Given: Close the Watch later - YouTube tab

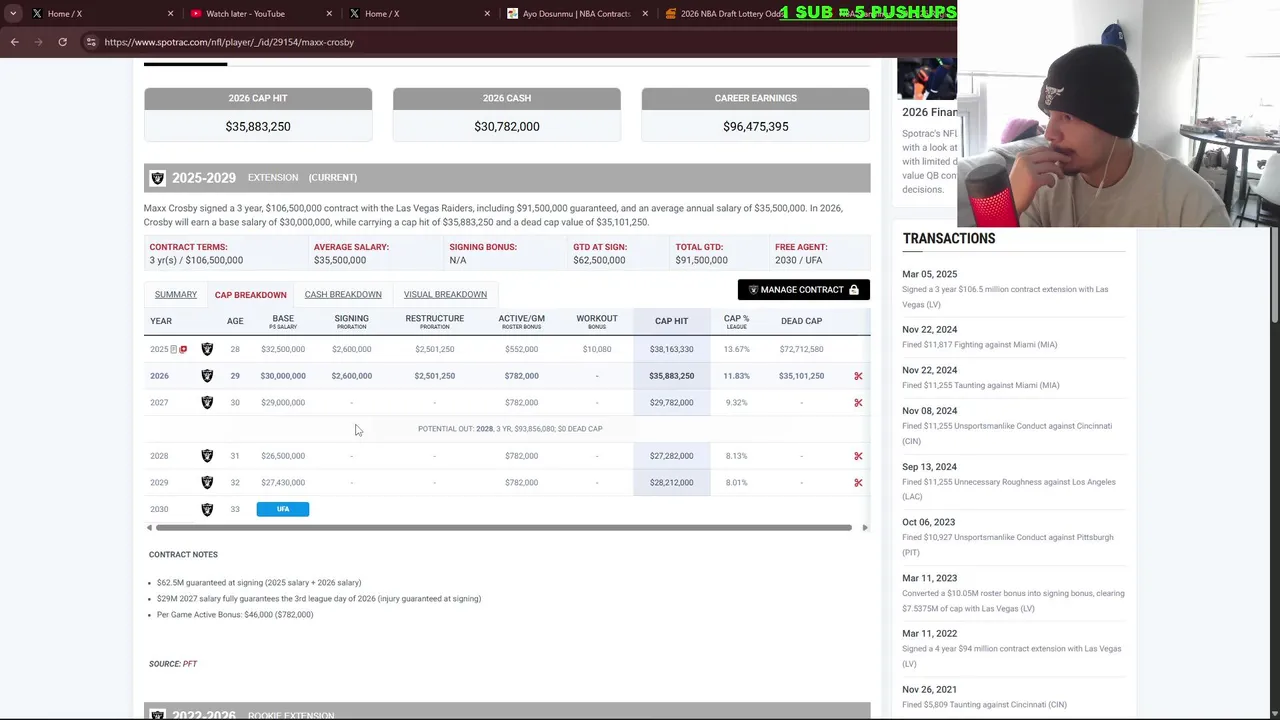Looking at the screenshot, I should pyautogui.click(x=330, y=14).
